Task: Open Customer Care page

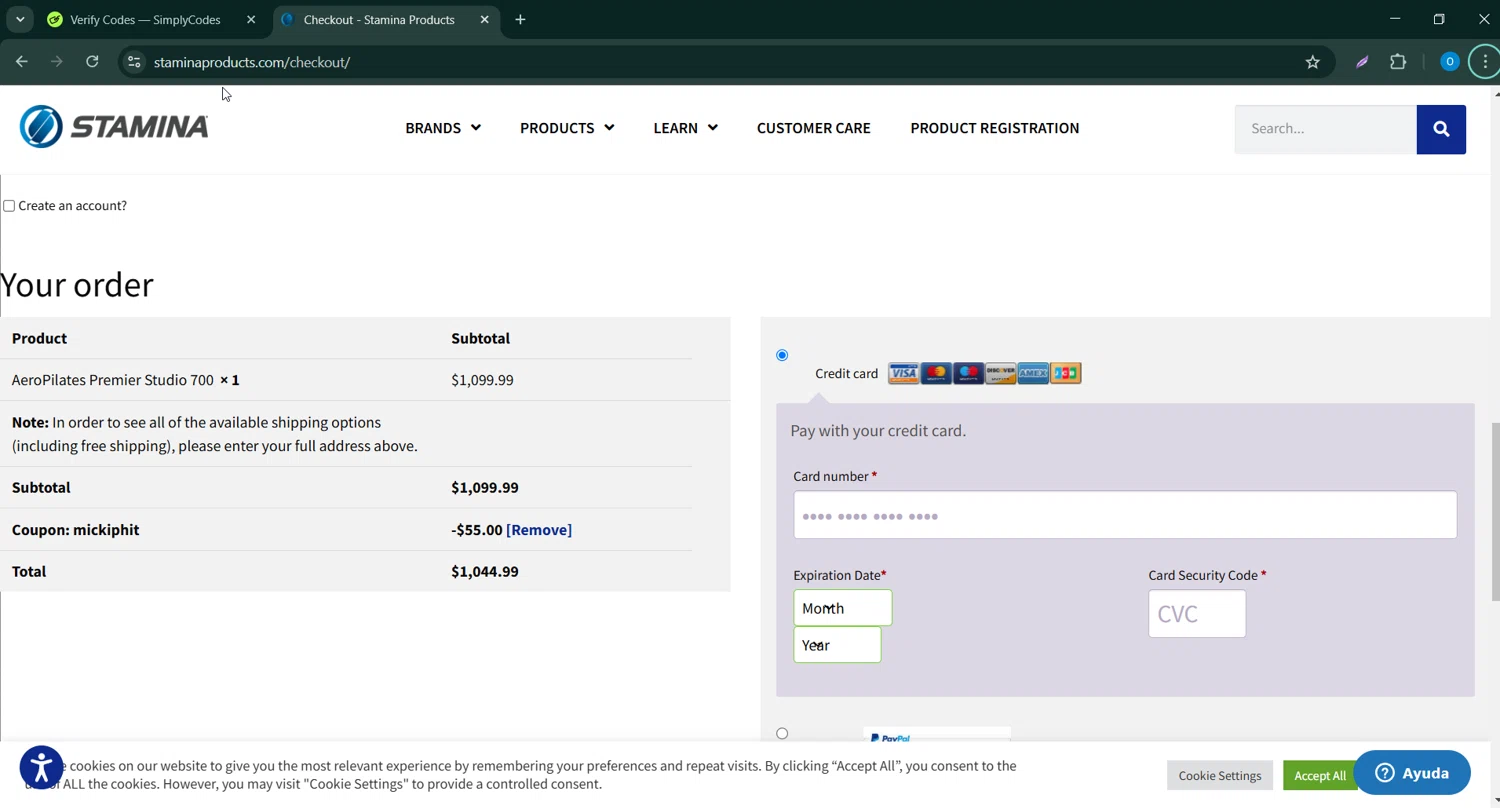Action: [x=813, y=128]
